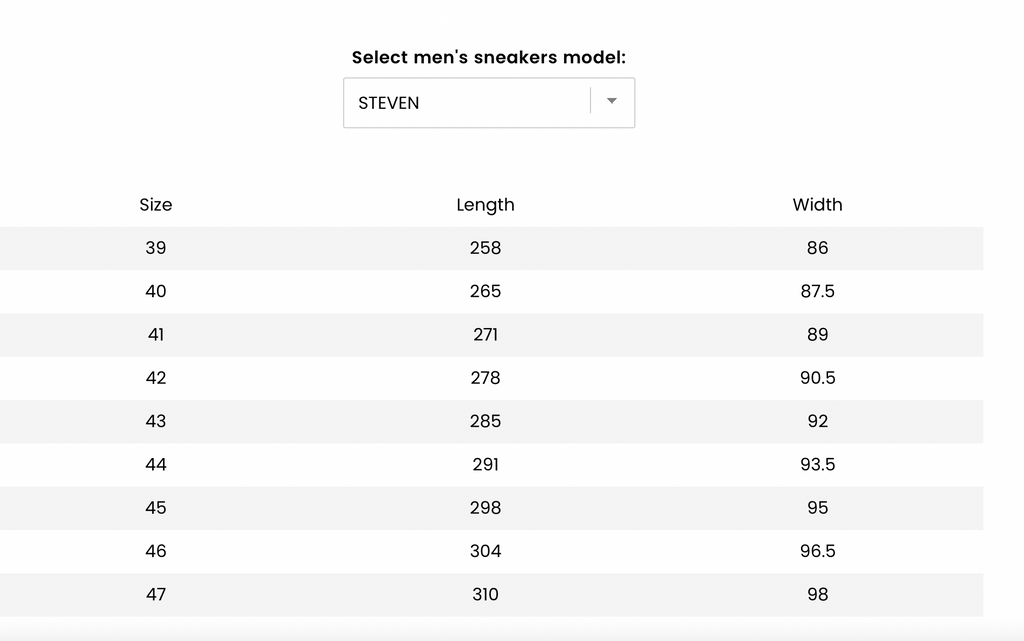The width and height of the screenshot is (1024, 641).
Task: Select the size 40 cell
Action: tap(155, 291)
